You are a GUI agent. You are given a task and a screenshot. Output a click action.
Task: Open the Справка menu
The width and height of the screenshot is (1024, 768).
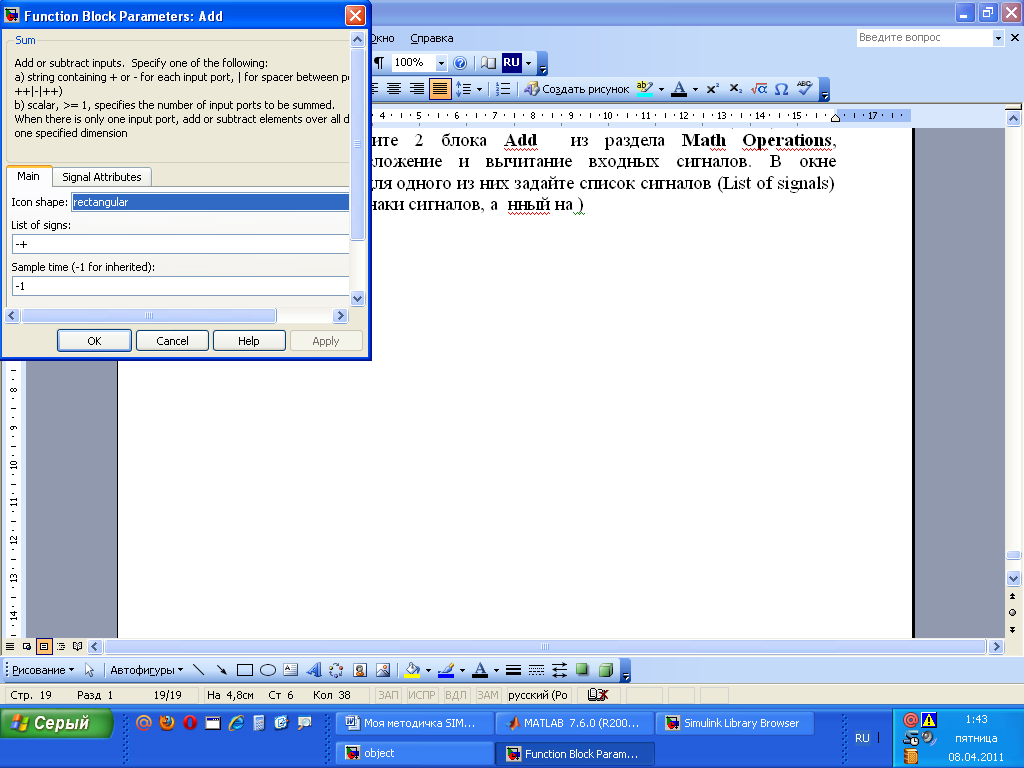click(x=431, y=39)
